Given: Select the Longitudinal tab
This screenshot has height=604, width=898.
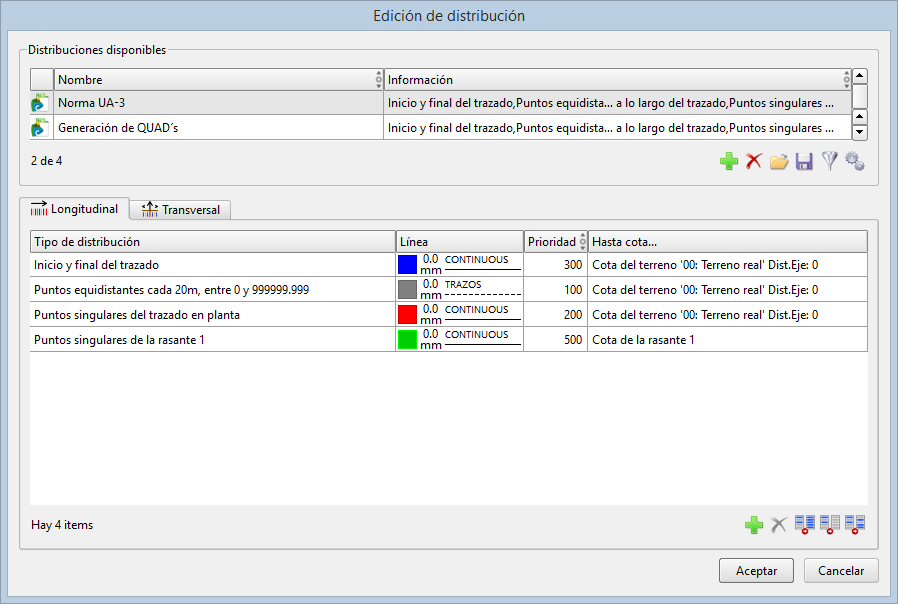Looking at the screenshot, I should click(x=75, y=209).
